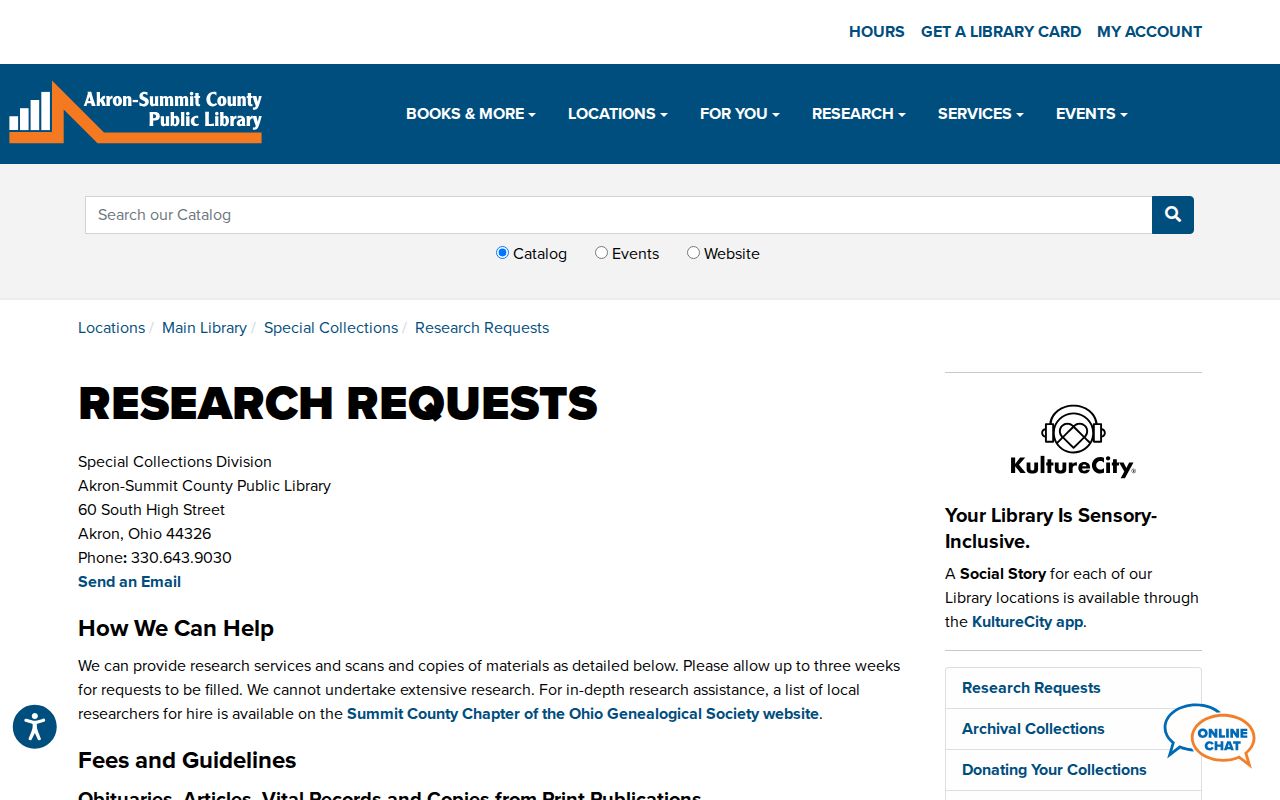Expand the Books & More dropdown menu

tap(471, 114)
